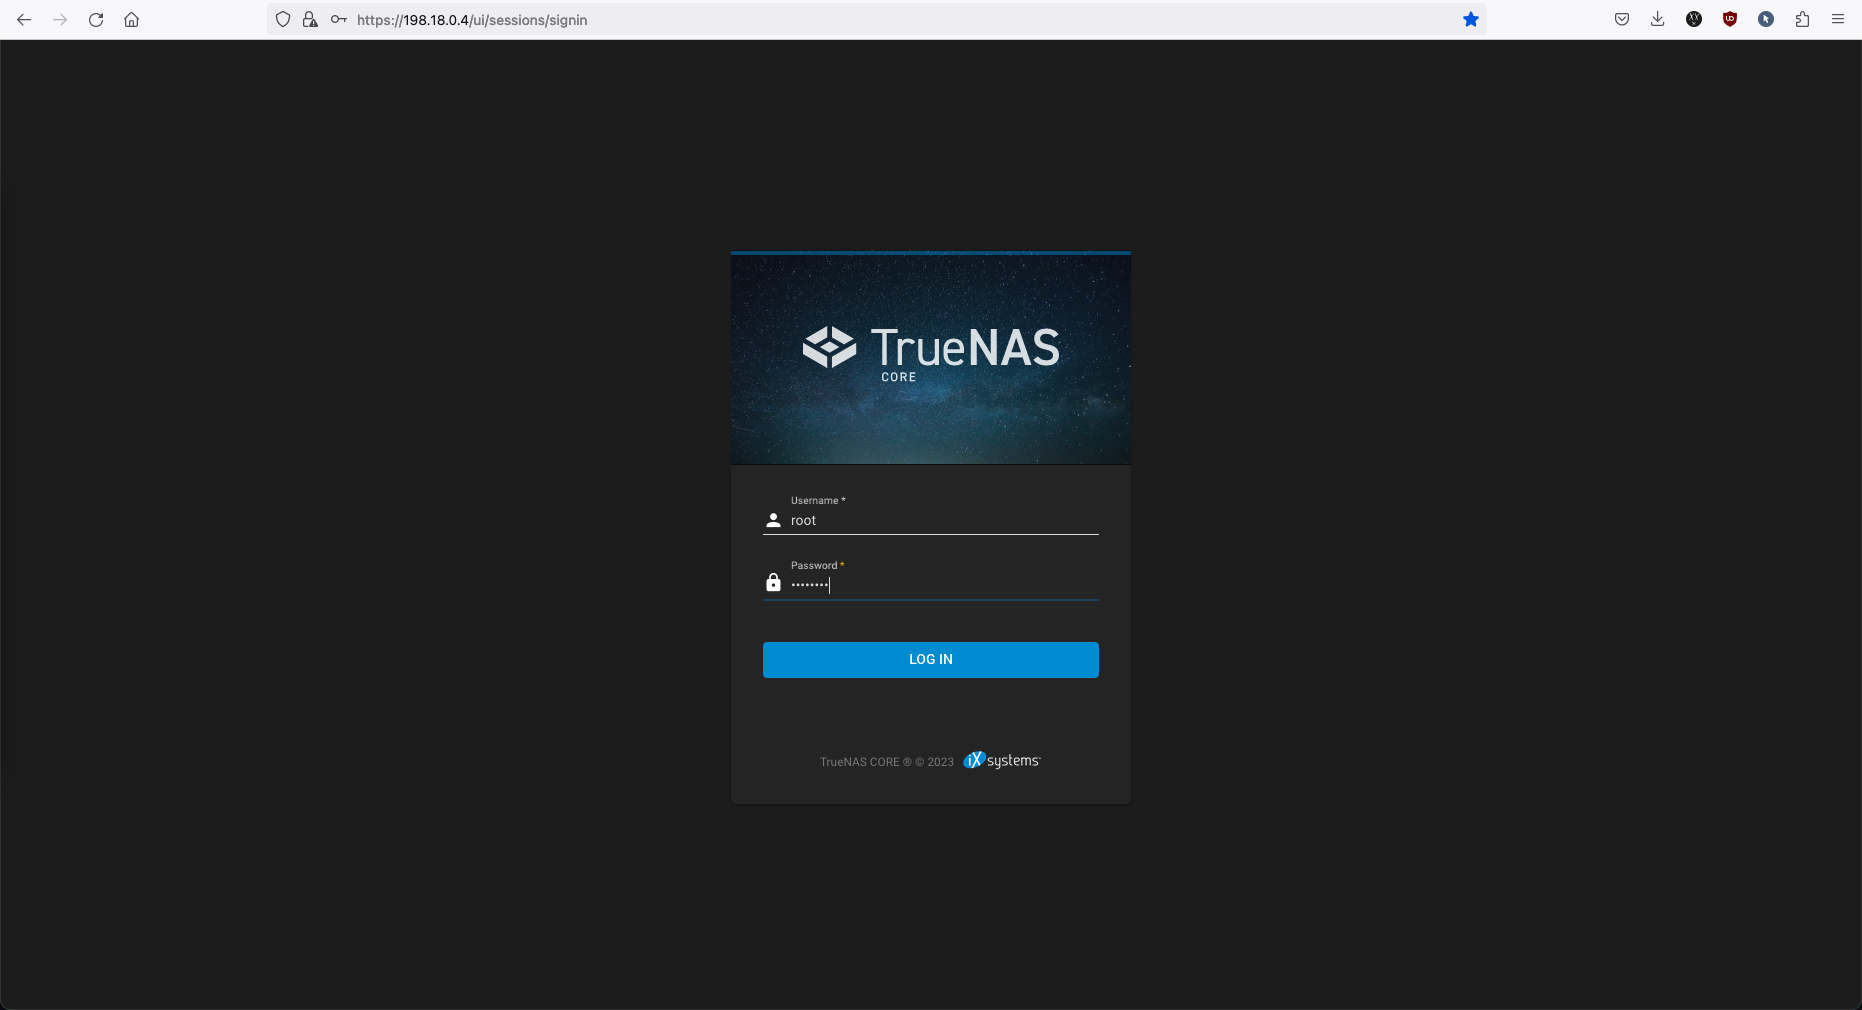The image size is (1862, 1010).
Task: Click the browser back arrow
Action: click(24, 20)
